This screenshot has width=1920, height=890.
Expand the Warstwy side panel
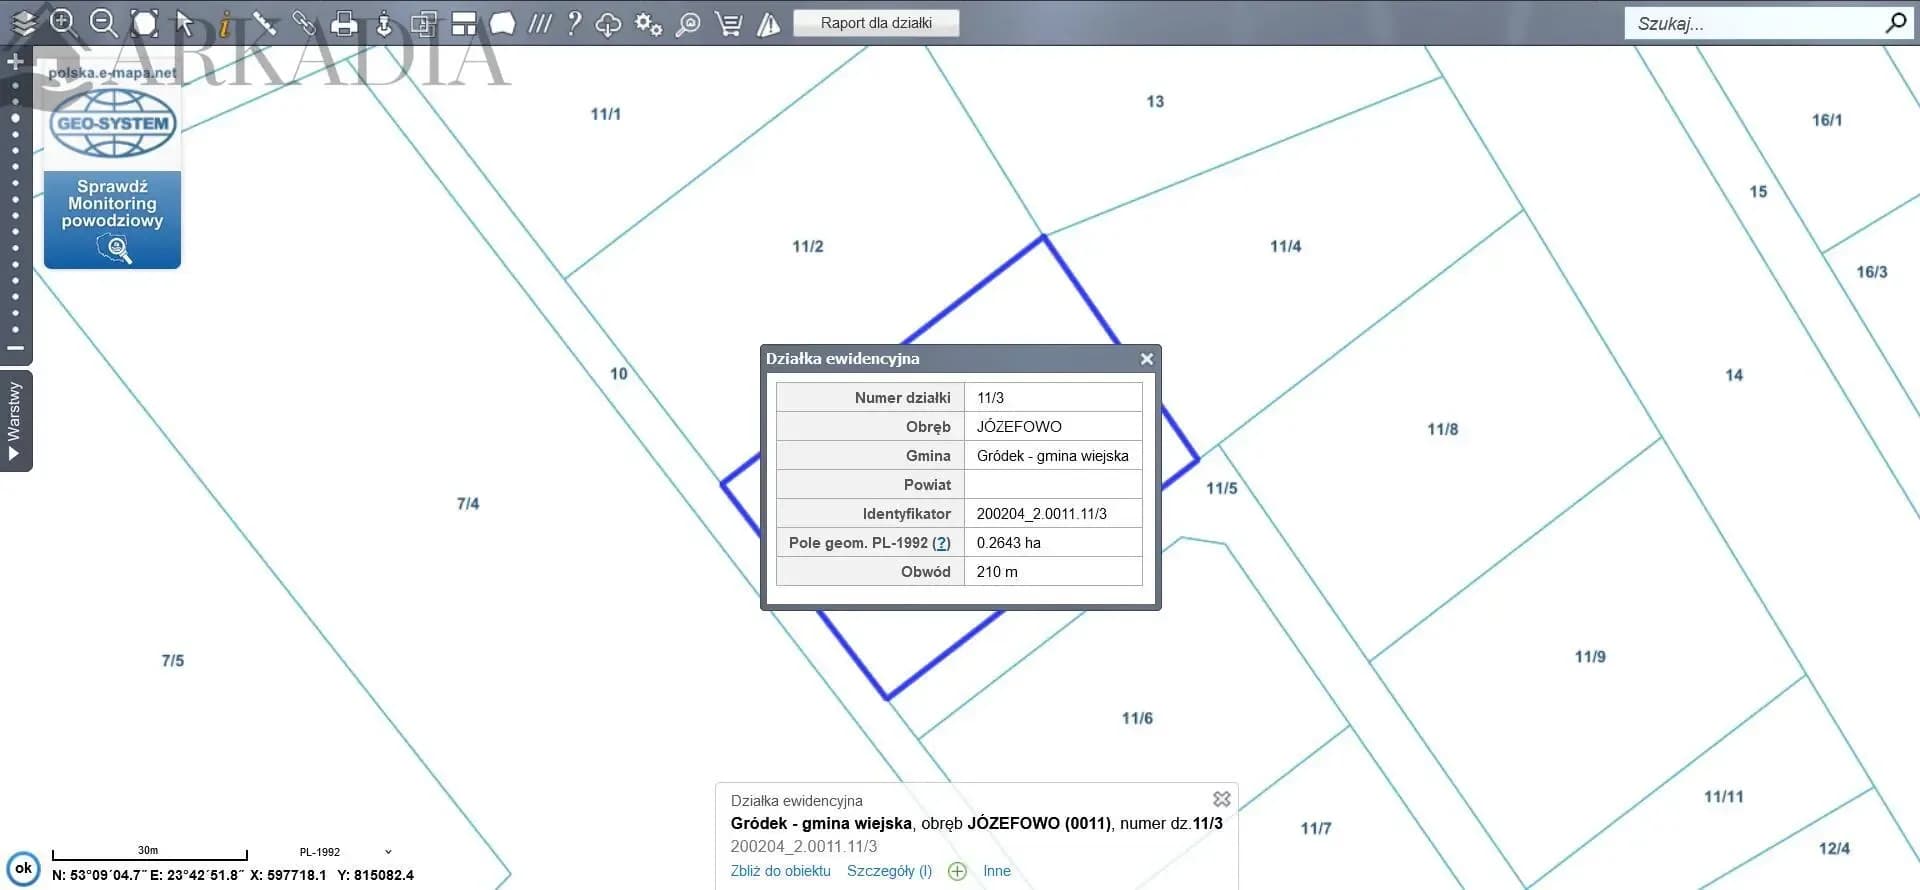click(x=15, y=420)
